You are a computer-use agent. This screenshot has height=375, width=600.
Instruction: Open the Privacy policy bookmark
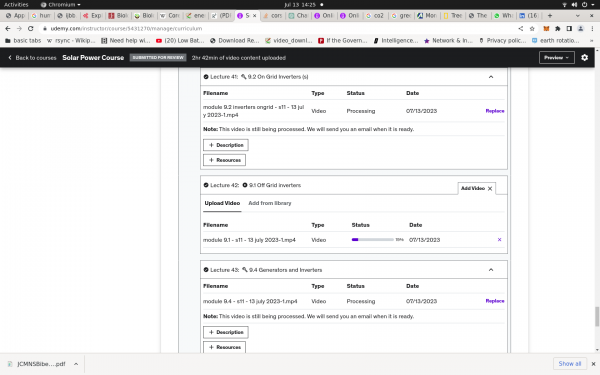(503, 41)
